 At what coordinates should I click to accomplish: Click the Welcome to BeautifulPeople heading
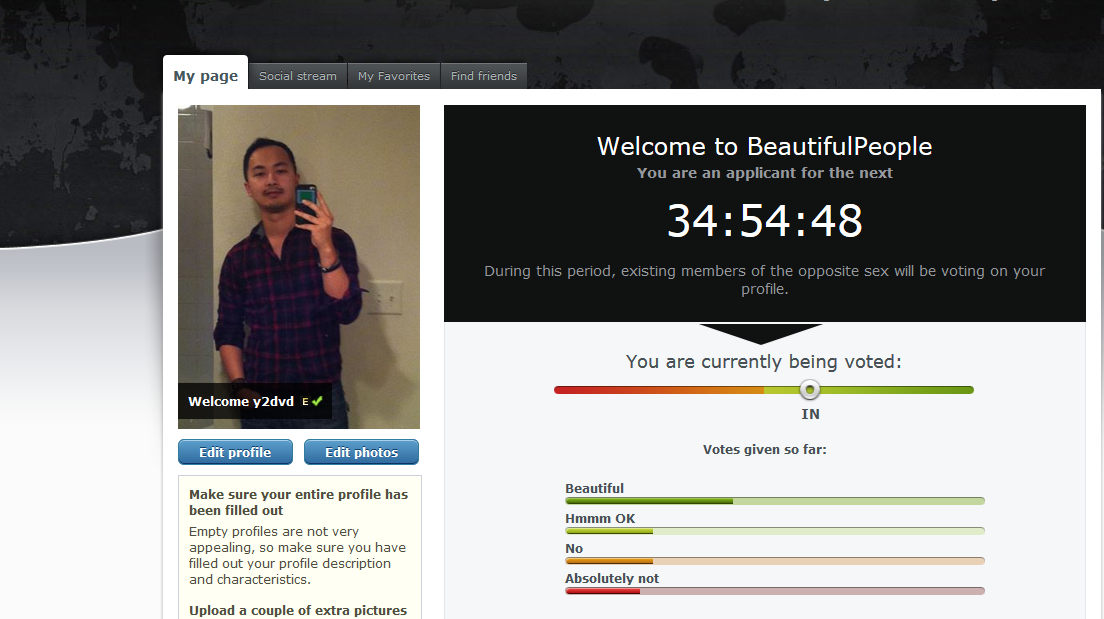point(765,146)
